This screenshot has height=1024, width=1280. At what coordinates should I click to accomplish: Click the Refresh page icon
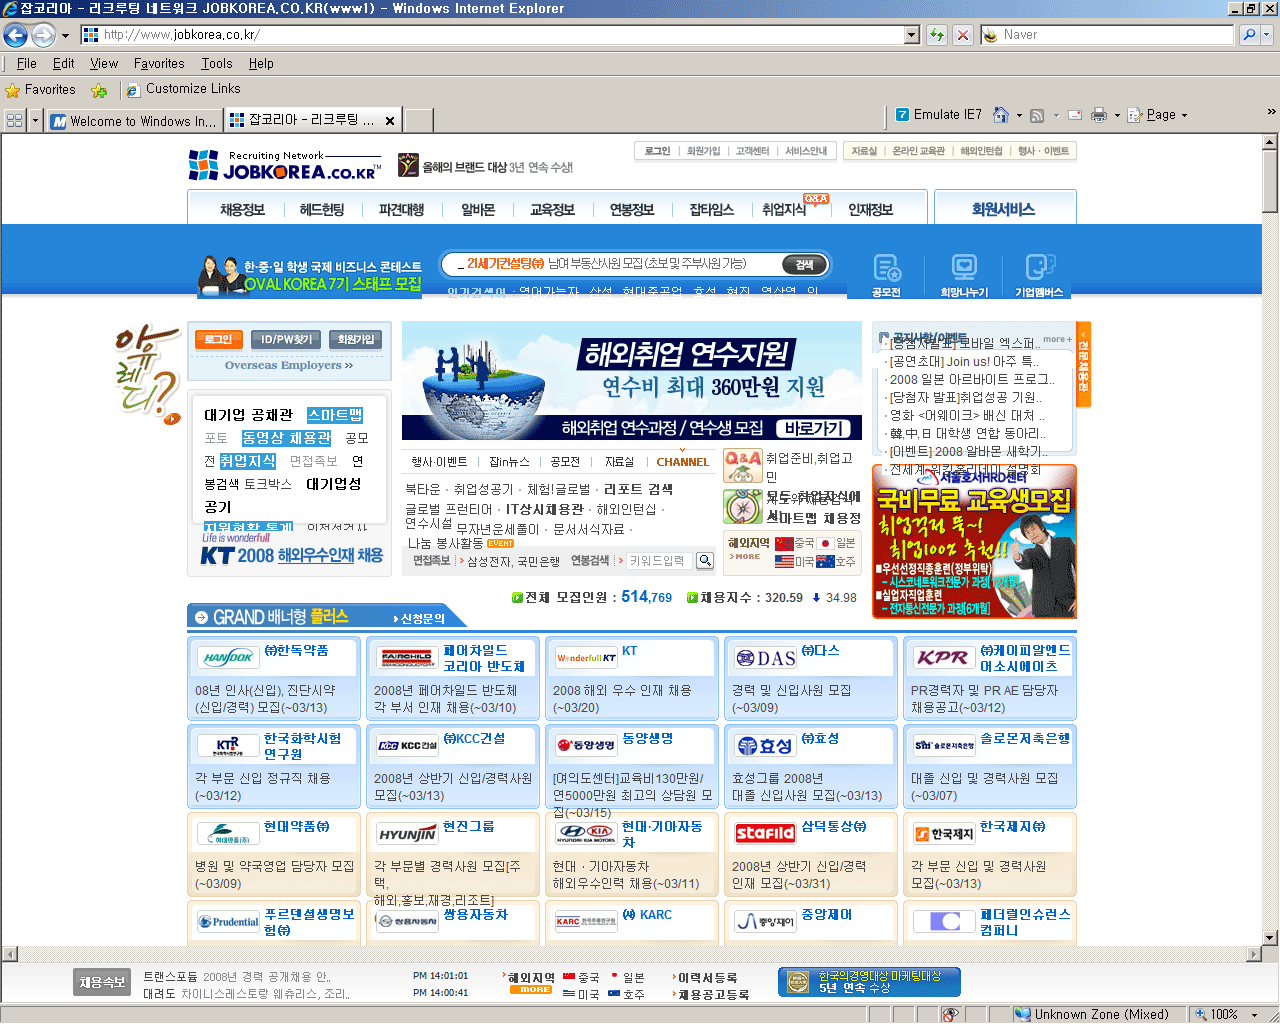coord(937,35)
